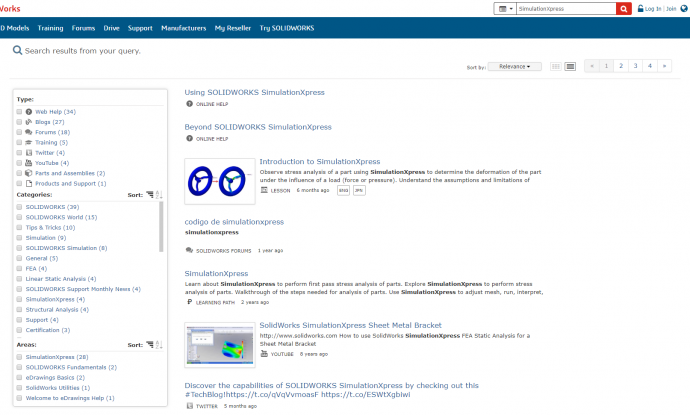This screenshot has width=690, height=415.
Task: Open the globe language selector icon
Action: click(x=684, y=8)
